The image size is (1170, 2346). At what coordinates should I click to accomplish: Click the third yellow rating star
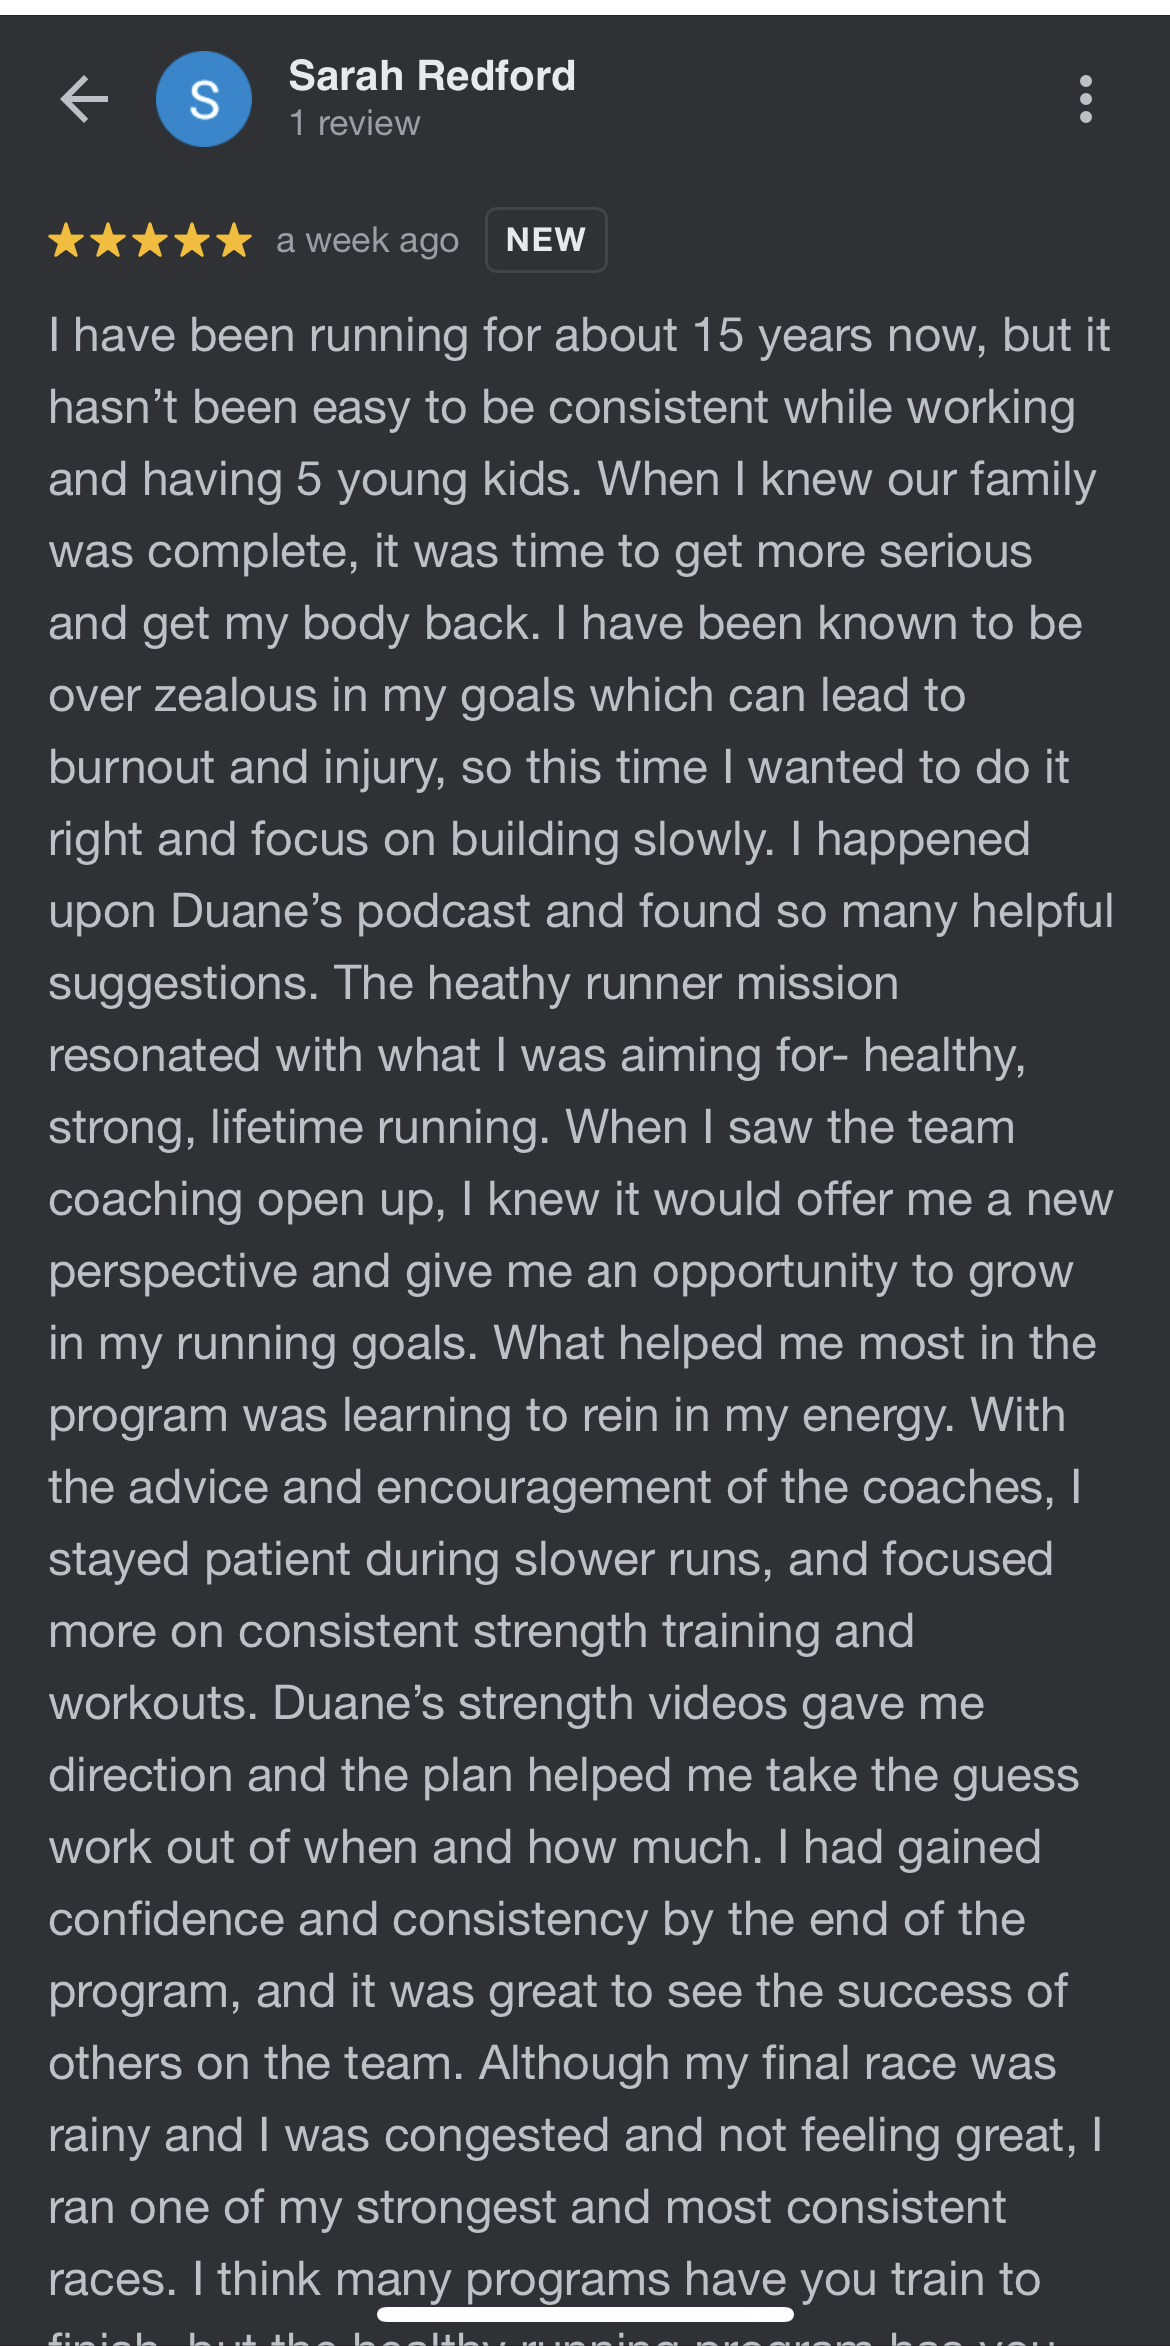150,241
